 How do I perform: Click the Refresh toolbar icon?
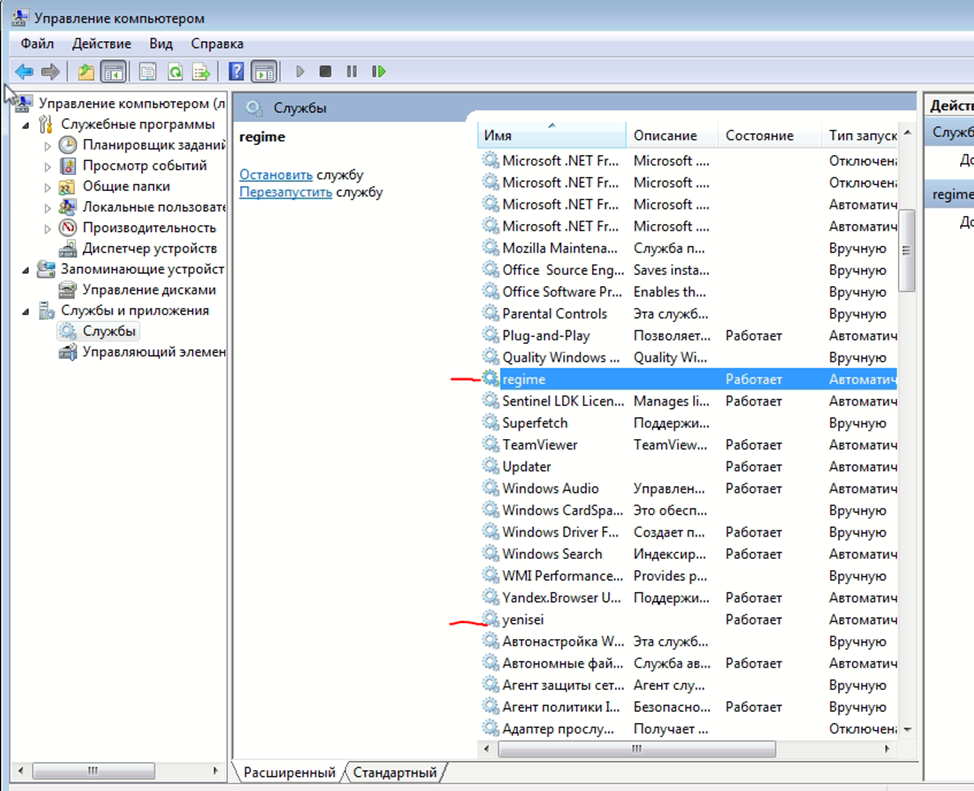[175, 71]
